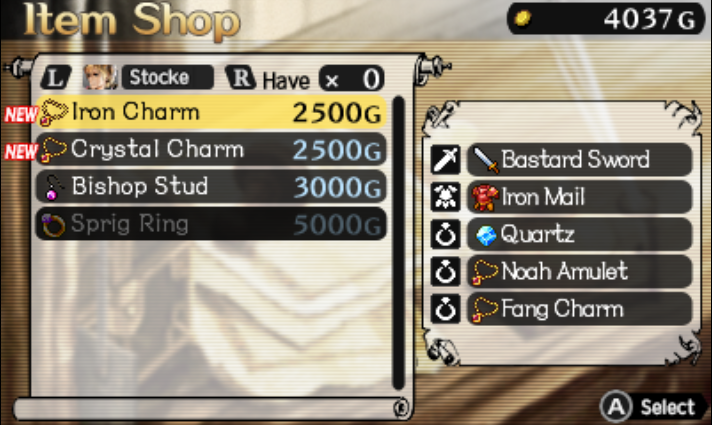Click the ring slot icon beside Fang Charm
The height and width of the screenshot is (425, 712).
(445, 309)
